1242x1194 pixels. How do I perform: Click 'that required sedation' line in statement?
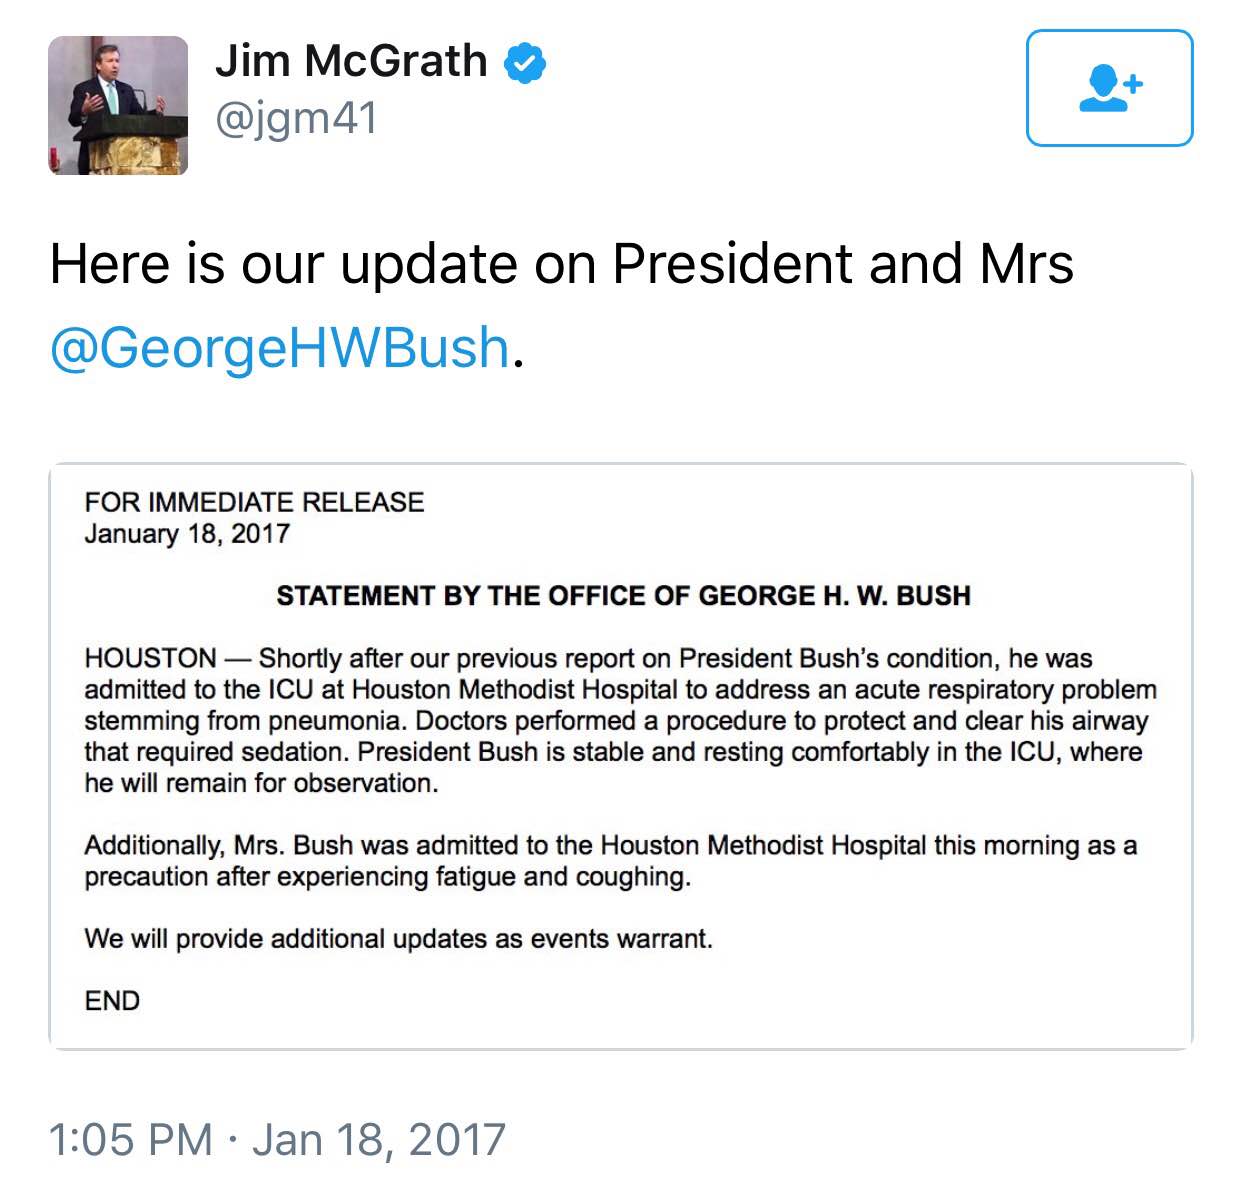click(218, 752)
